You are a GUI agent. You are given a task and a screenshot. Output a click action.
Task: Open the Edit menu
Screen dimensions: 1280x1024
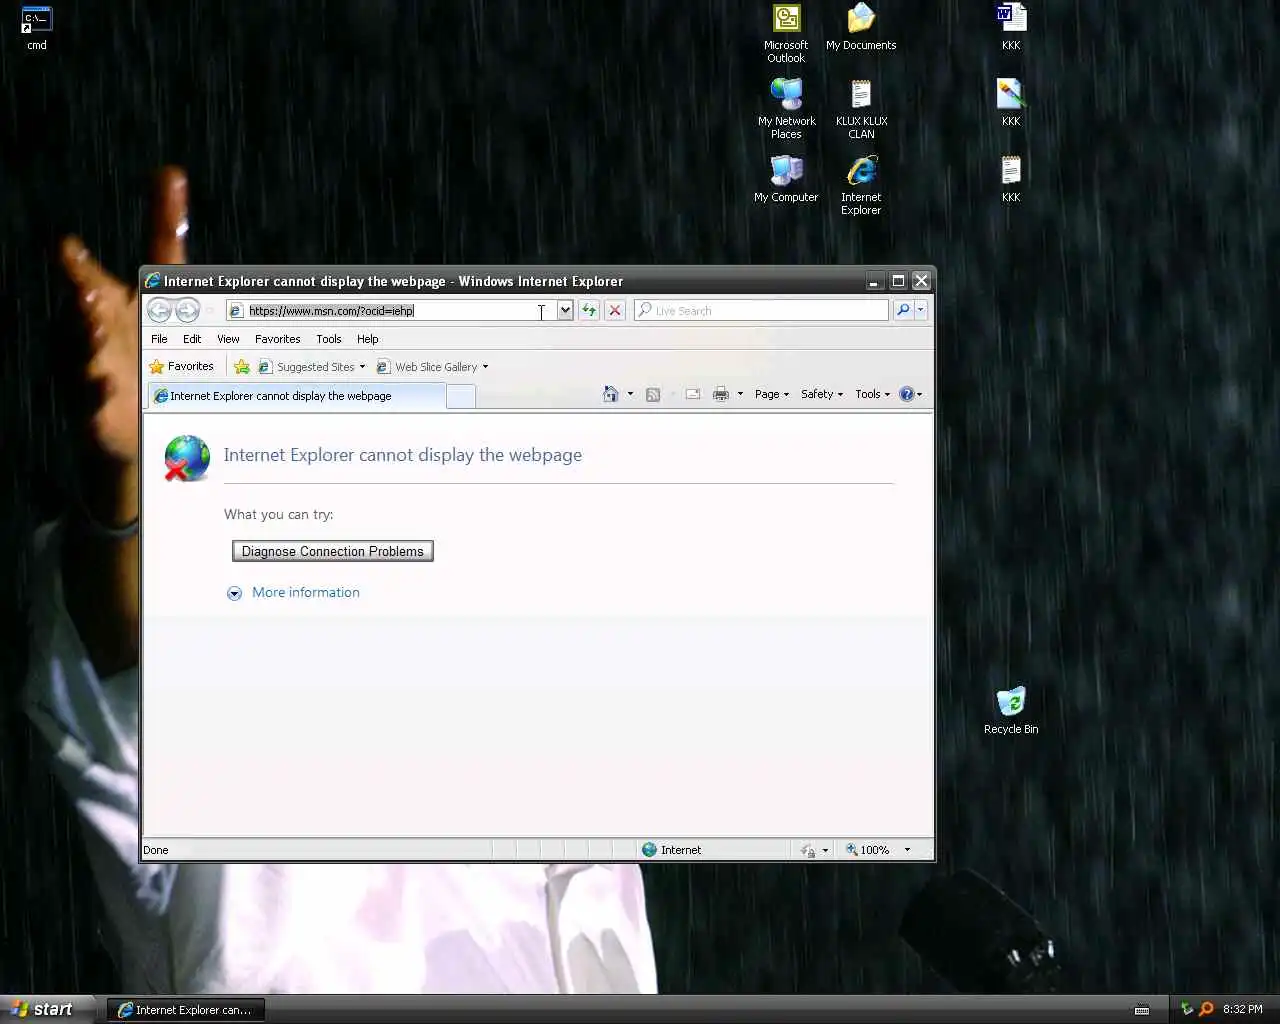tap(192, 339)
